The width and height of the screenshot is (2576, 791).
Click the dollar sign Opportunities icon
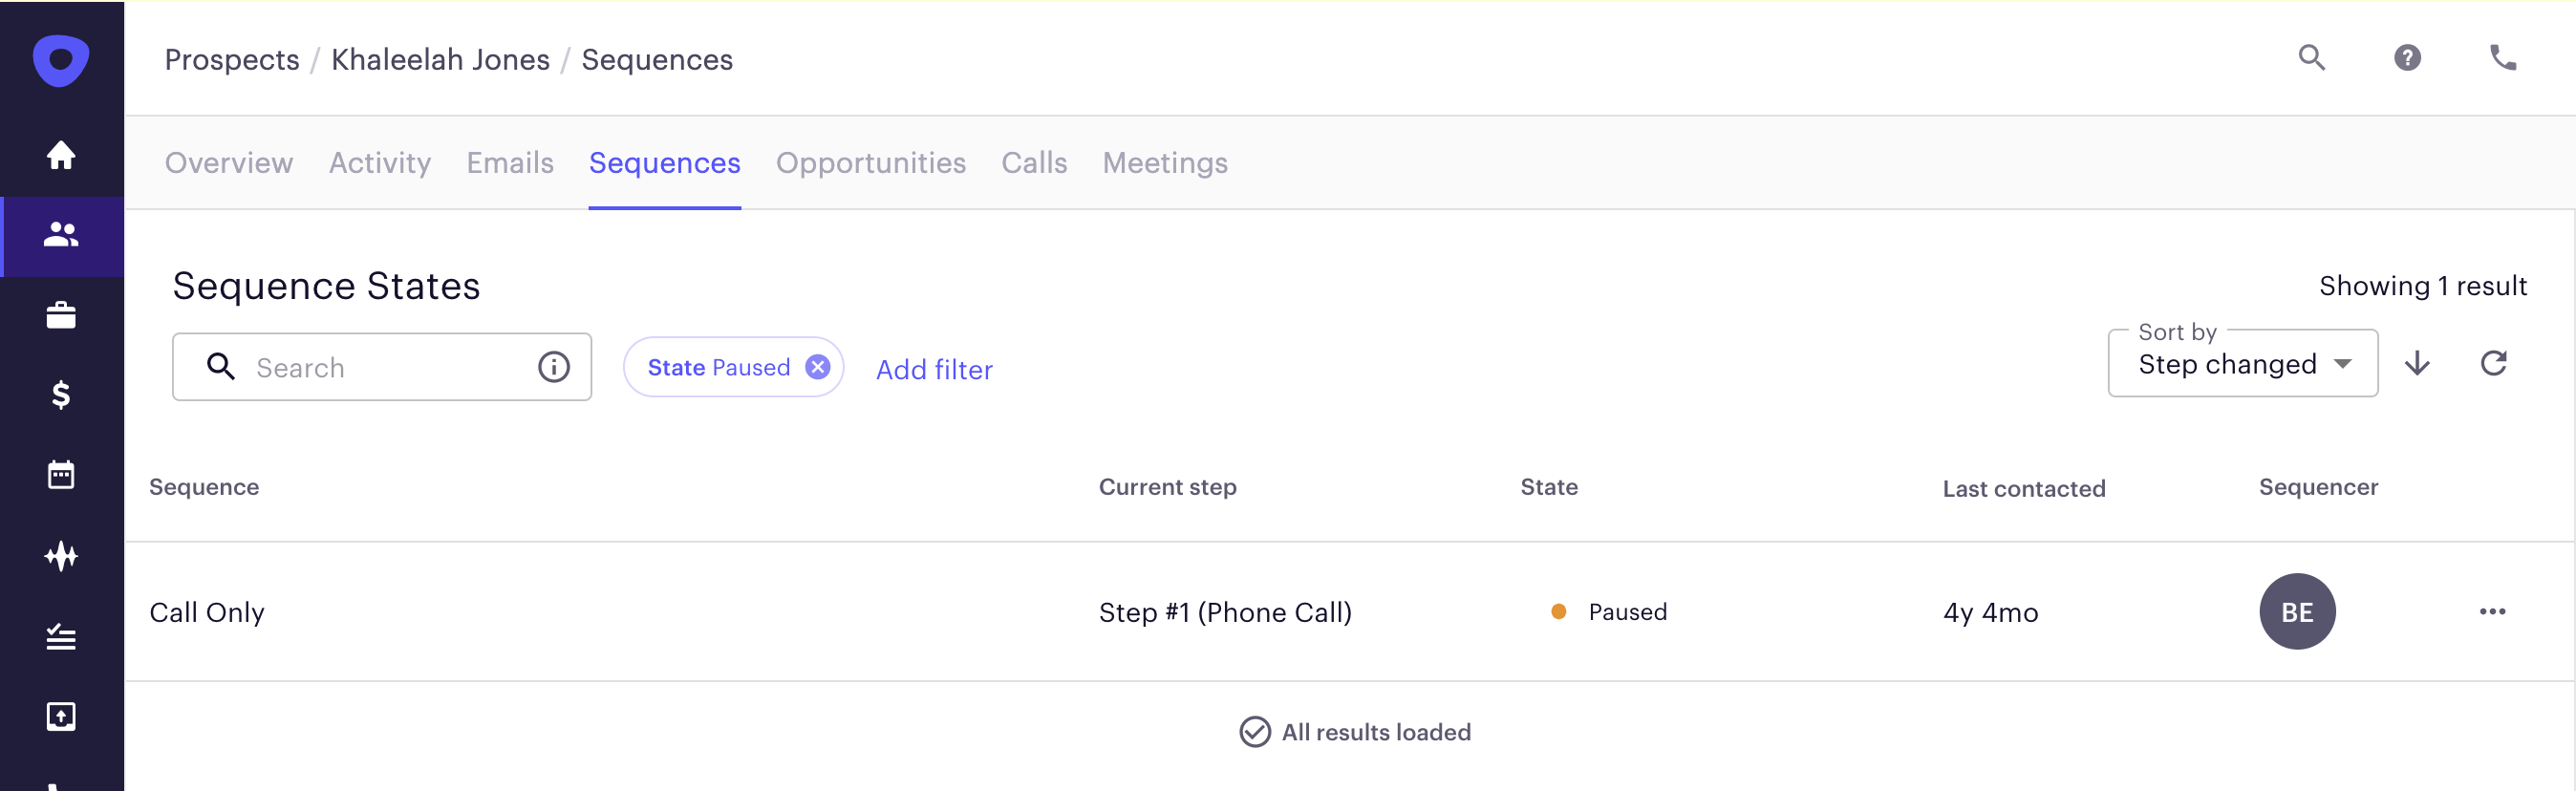60,396
